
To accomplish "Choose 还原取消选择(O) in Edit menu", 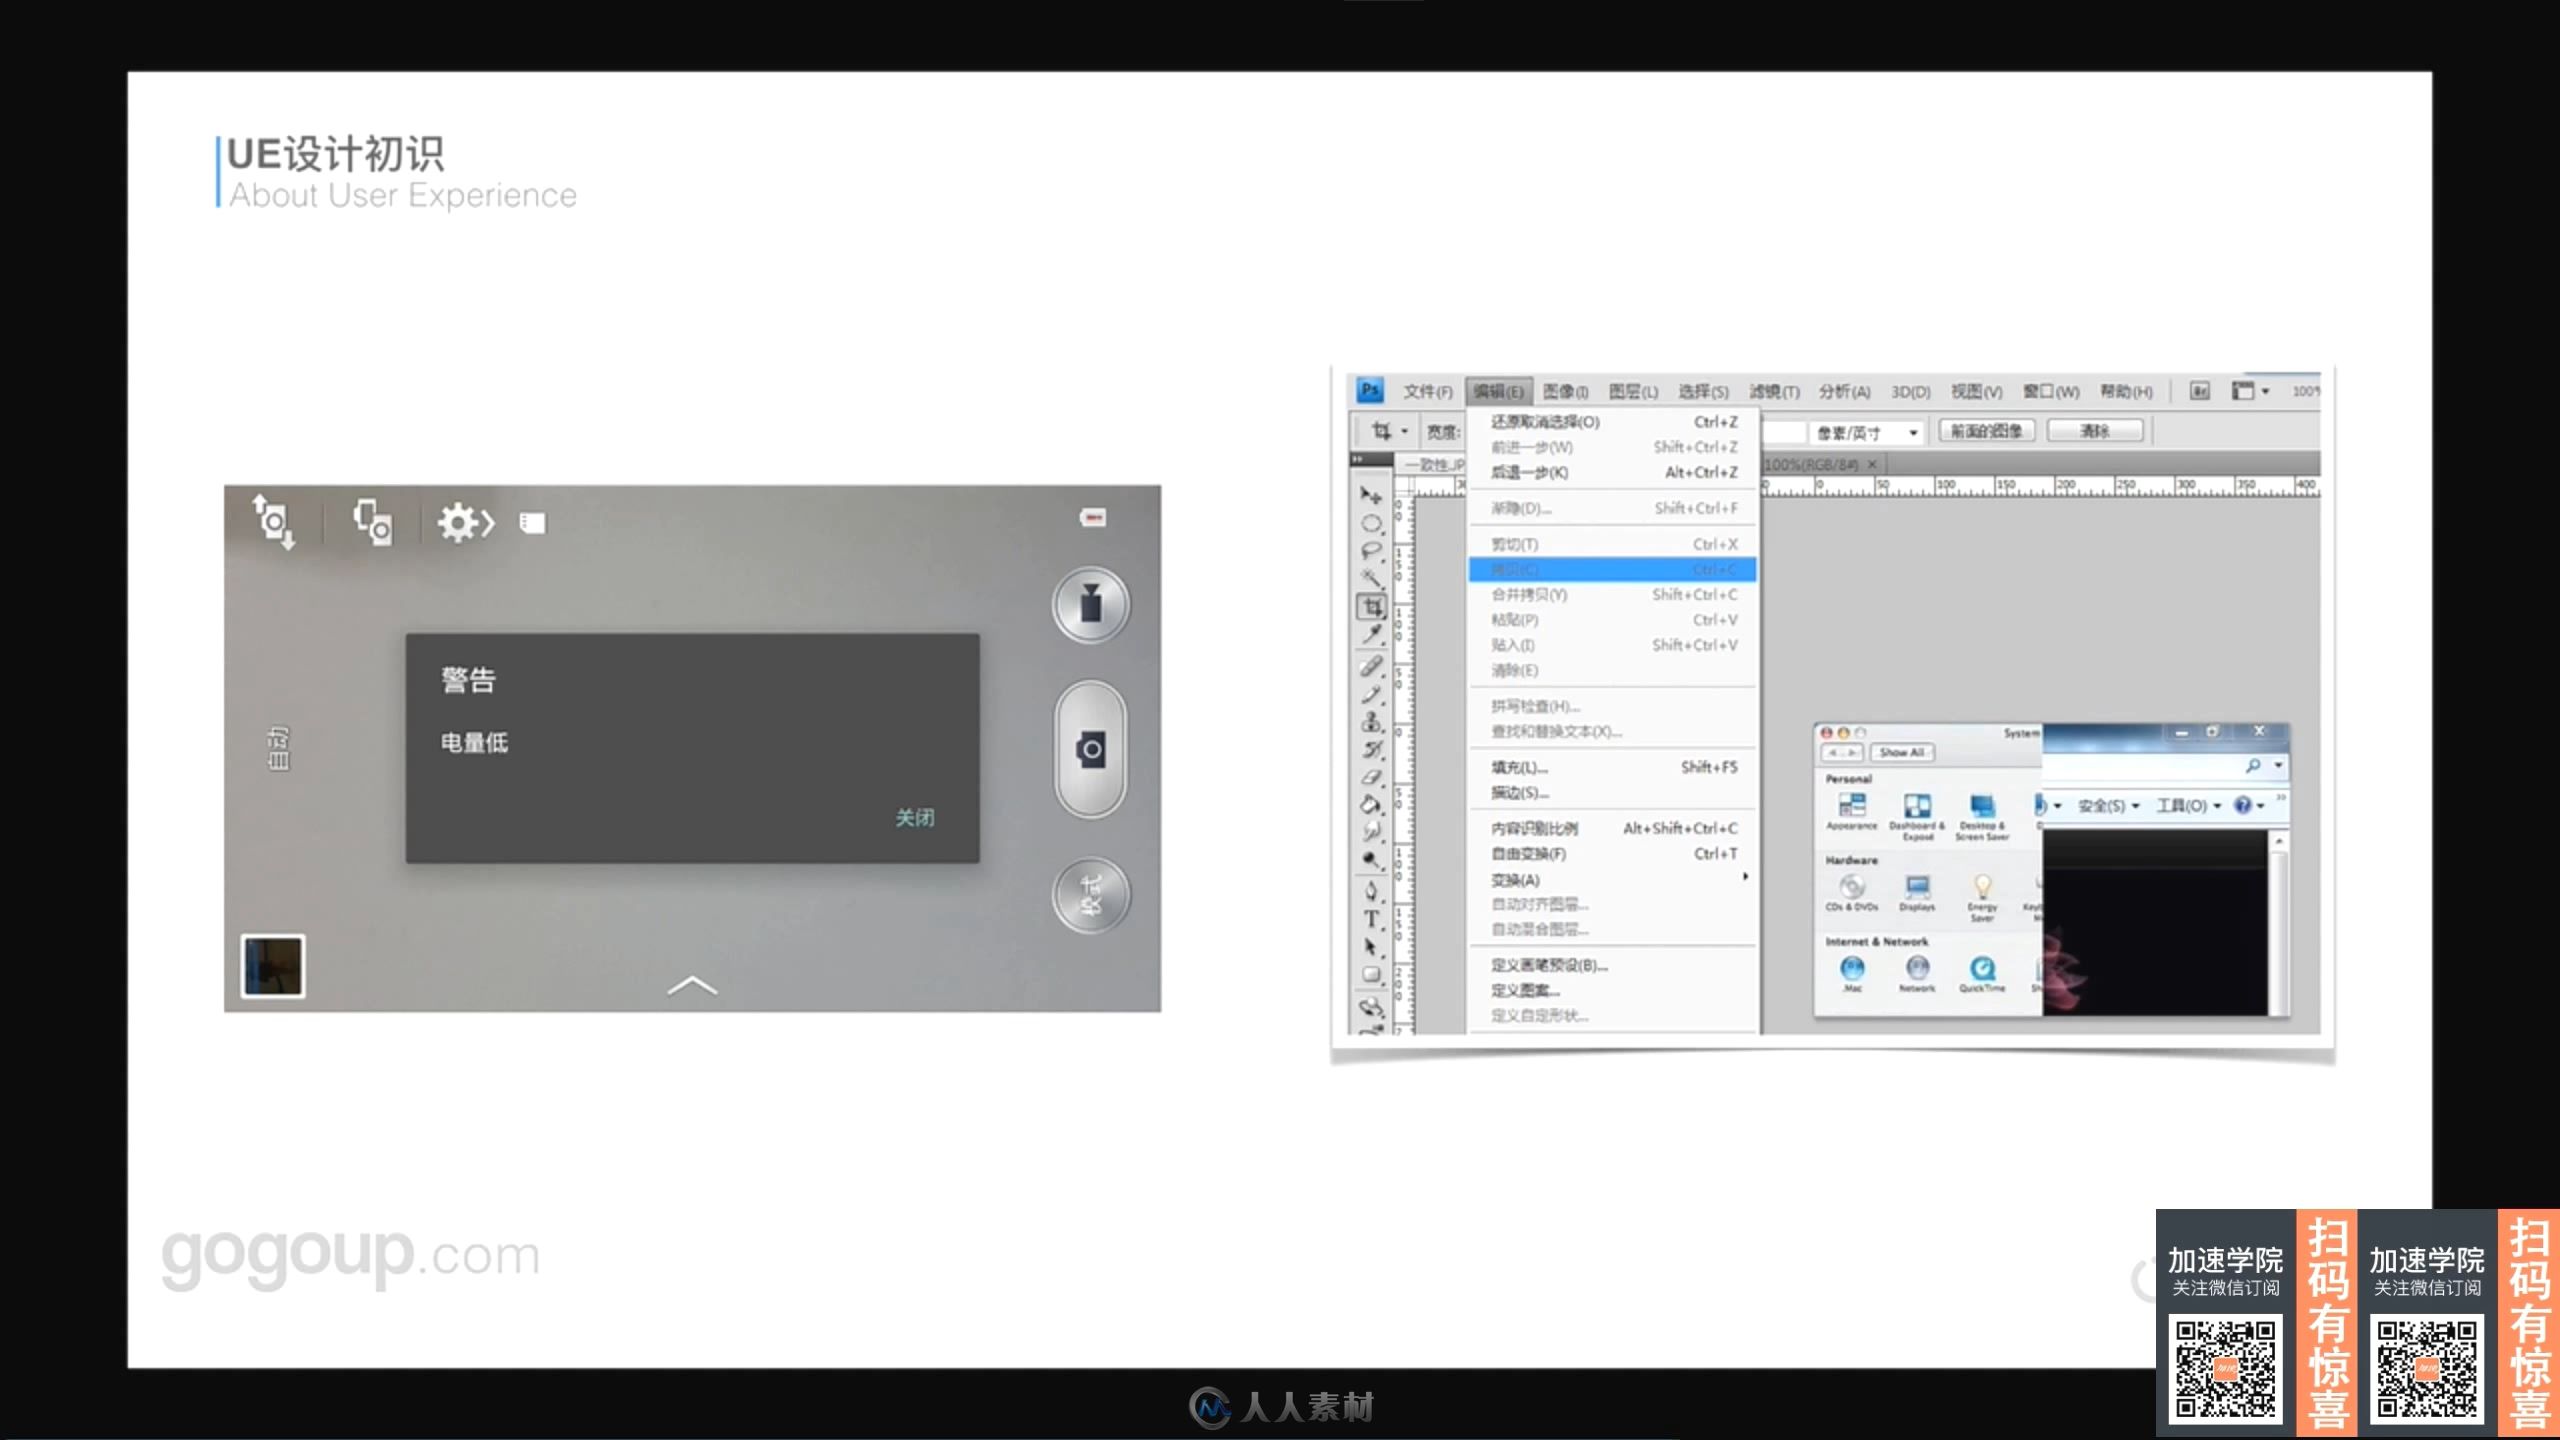I will [1612, 422].
